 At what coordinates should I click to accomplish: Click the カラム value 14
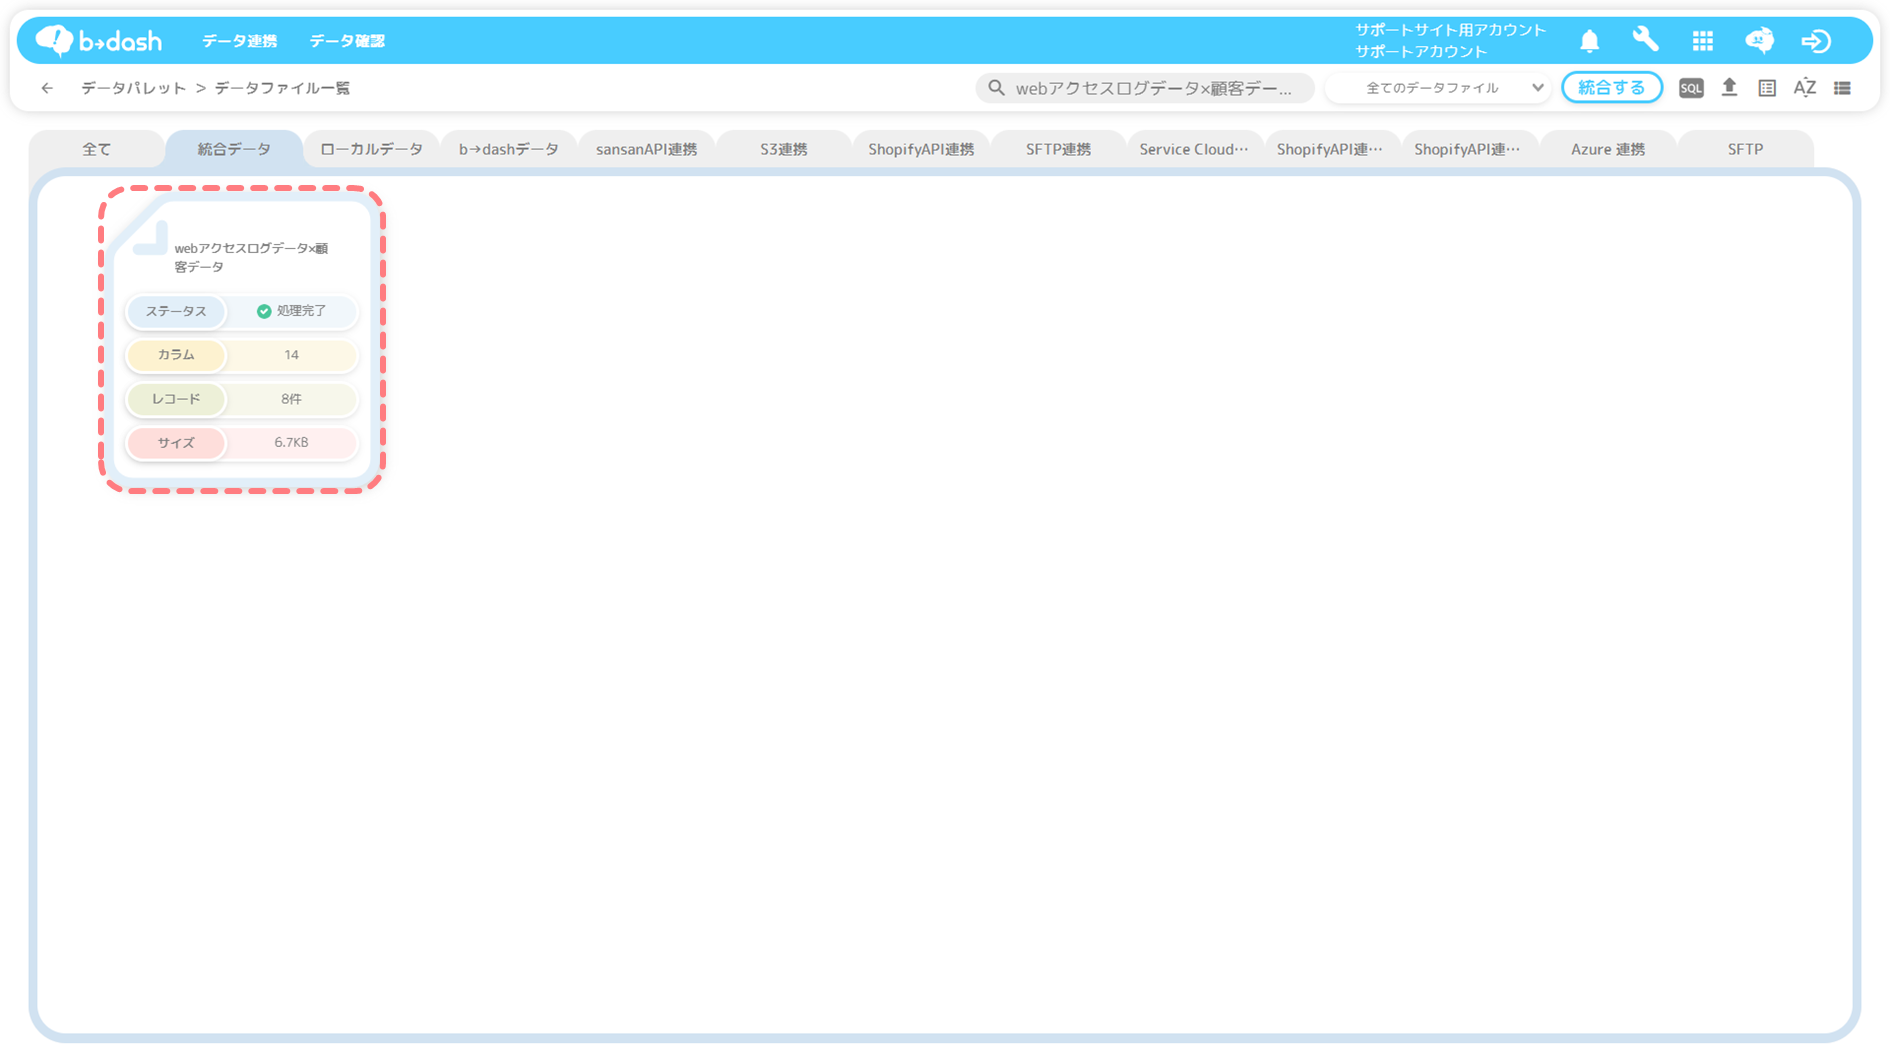291,355
